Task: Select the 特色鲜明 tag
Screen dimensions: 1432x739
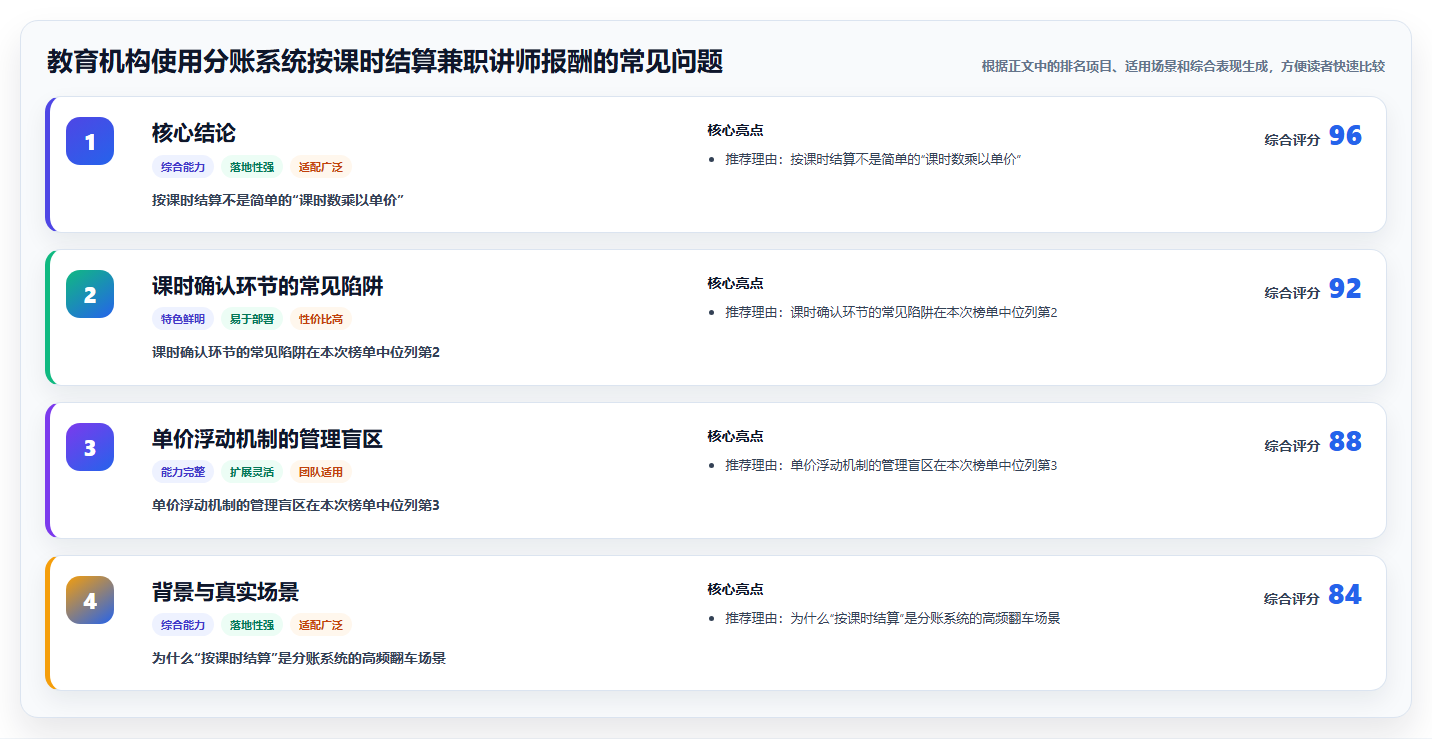Action: click(x=183, y=319)
